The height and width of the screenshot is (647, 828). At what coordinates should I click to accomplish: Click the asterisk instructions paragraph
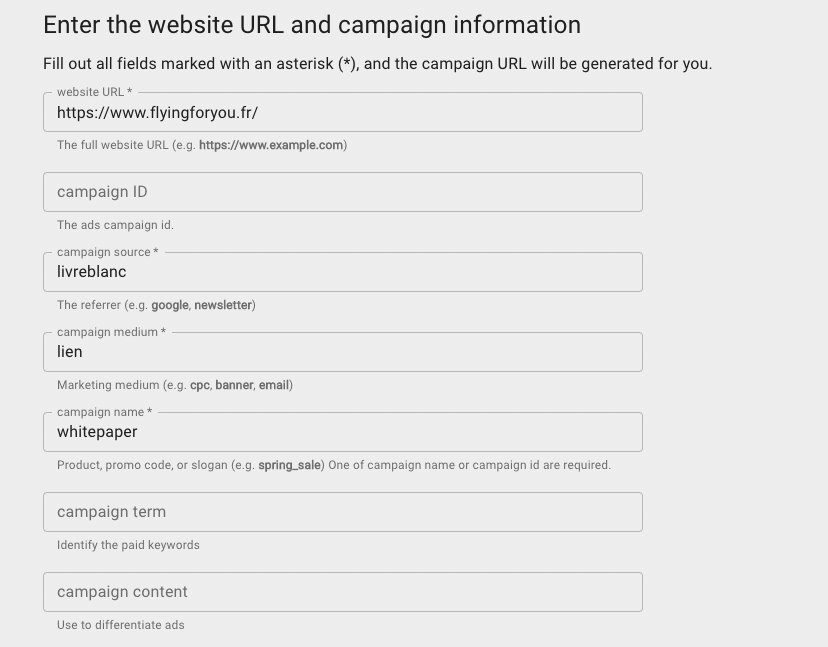click(377, 64)
